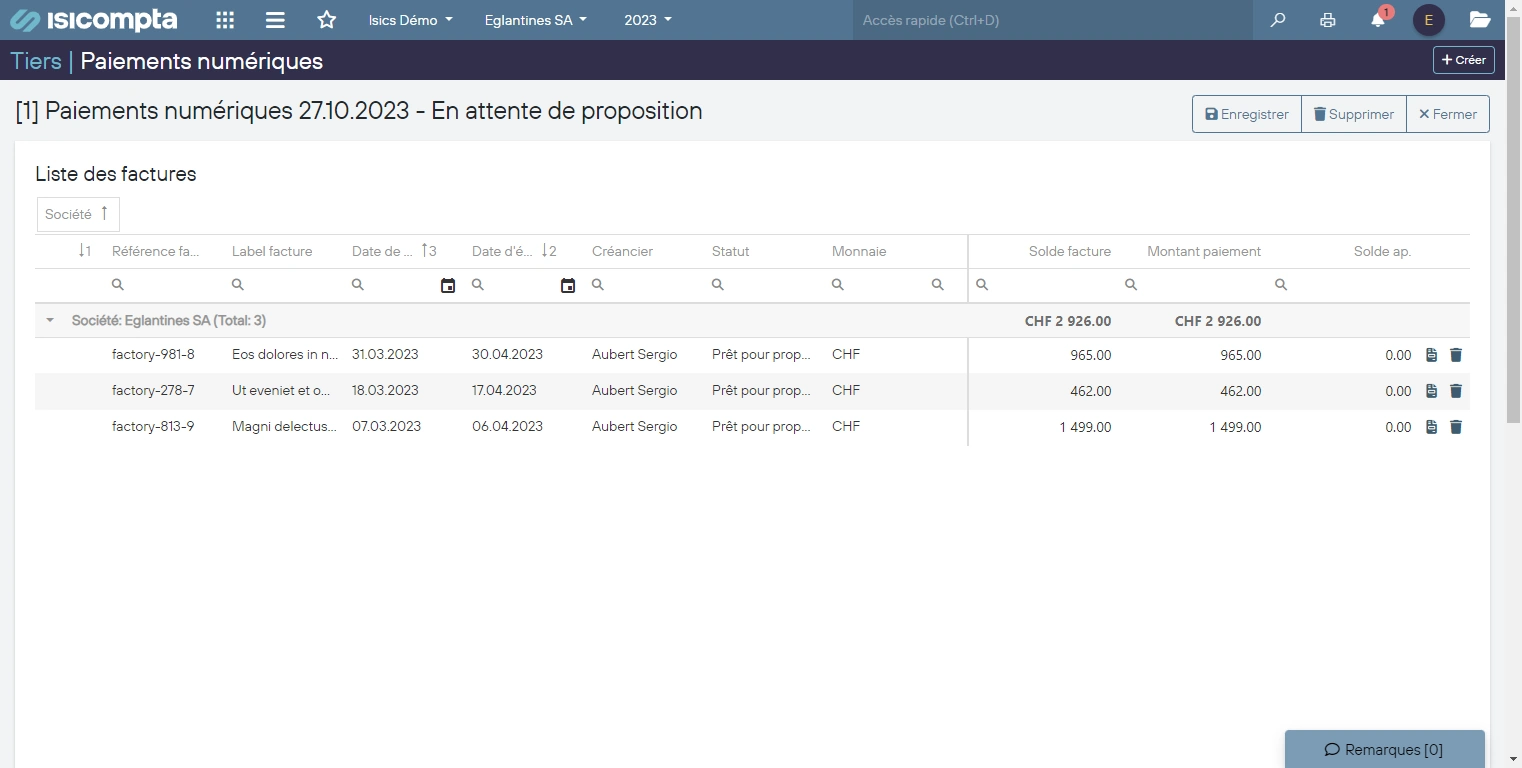Open the notifications bell
The image size is (1522, 768).
pos(1378,20)
